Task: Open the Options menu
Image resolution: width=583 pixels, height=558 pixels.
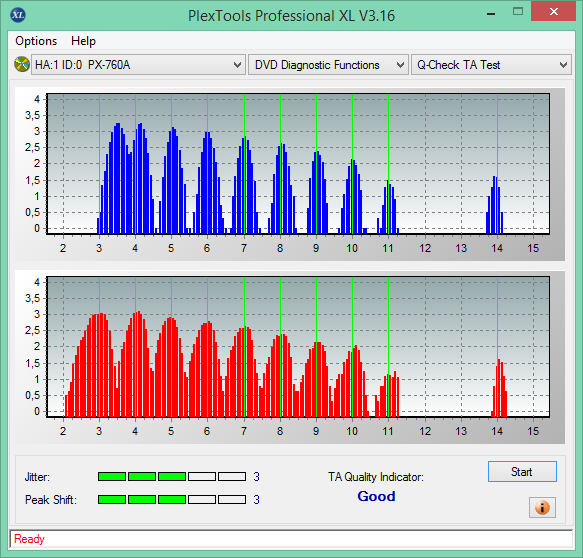Action: tap(36, 41)
